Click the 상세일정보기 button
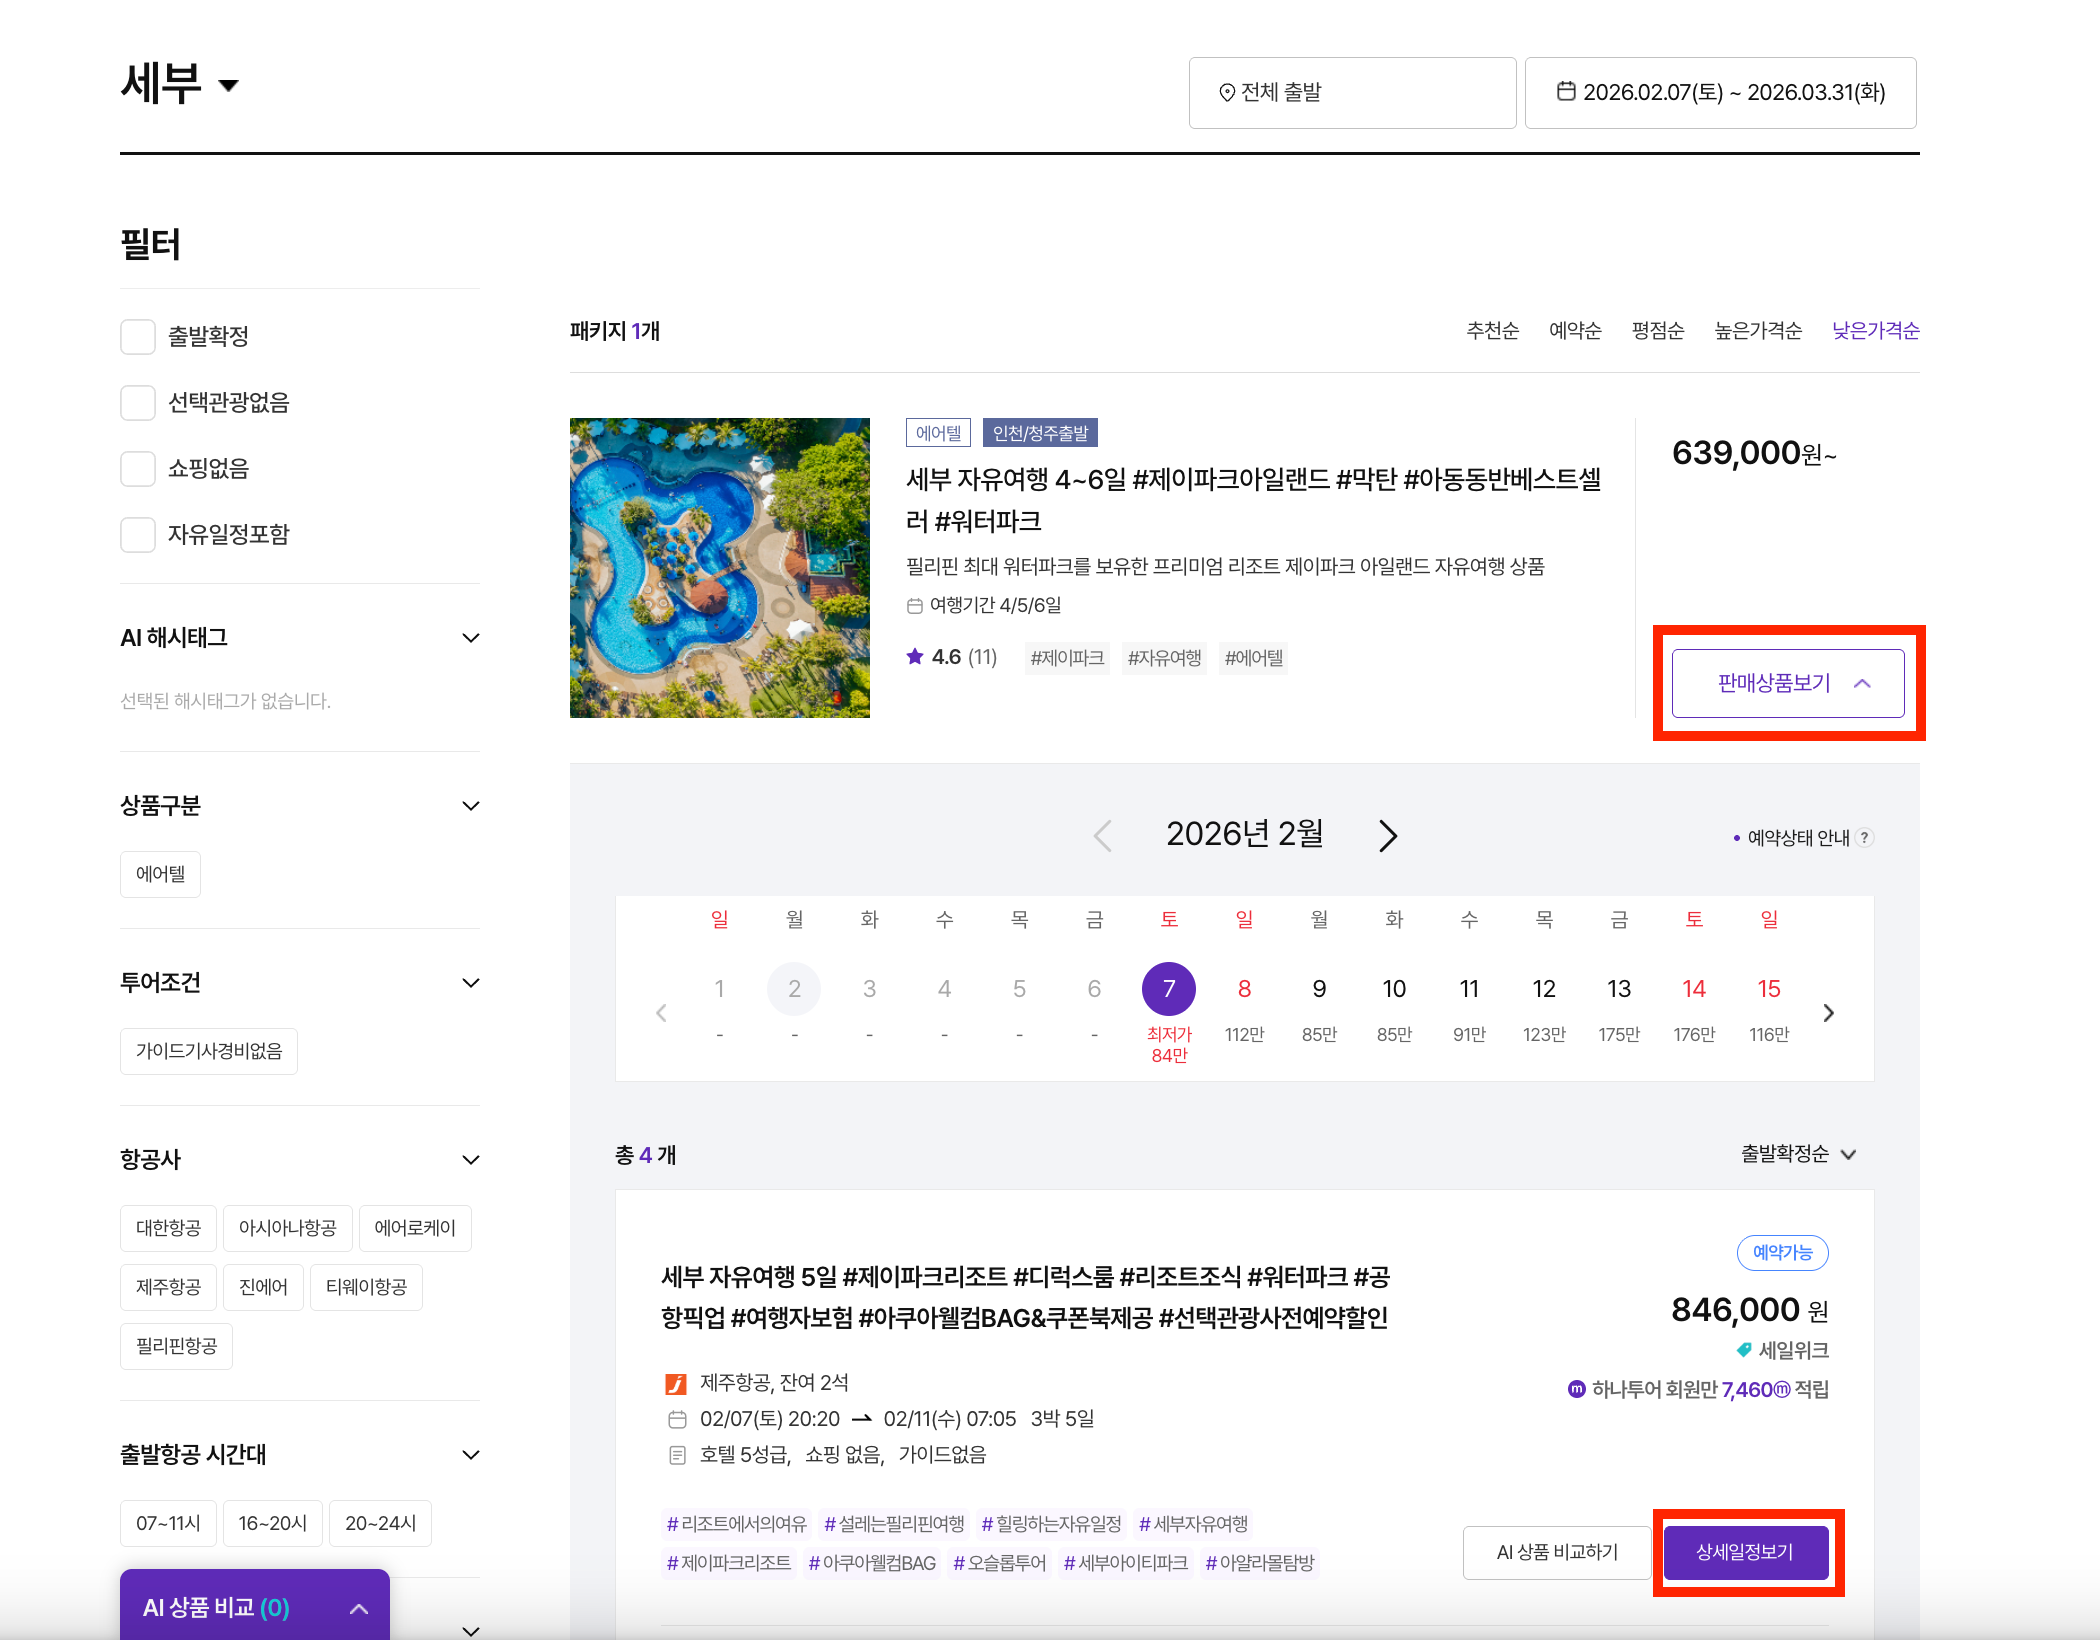Viewport: 2100px width, 1640px height. 1745,1552
